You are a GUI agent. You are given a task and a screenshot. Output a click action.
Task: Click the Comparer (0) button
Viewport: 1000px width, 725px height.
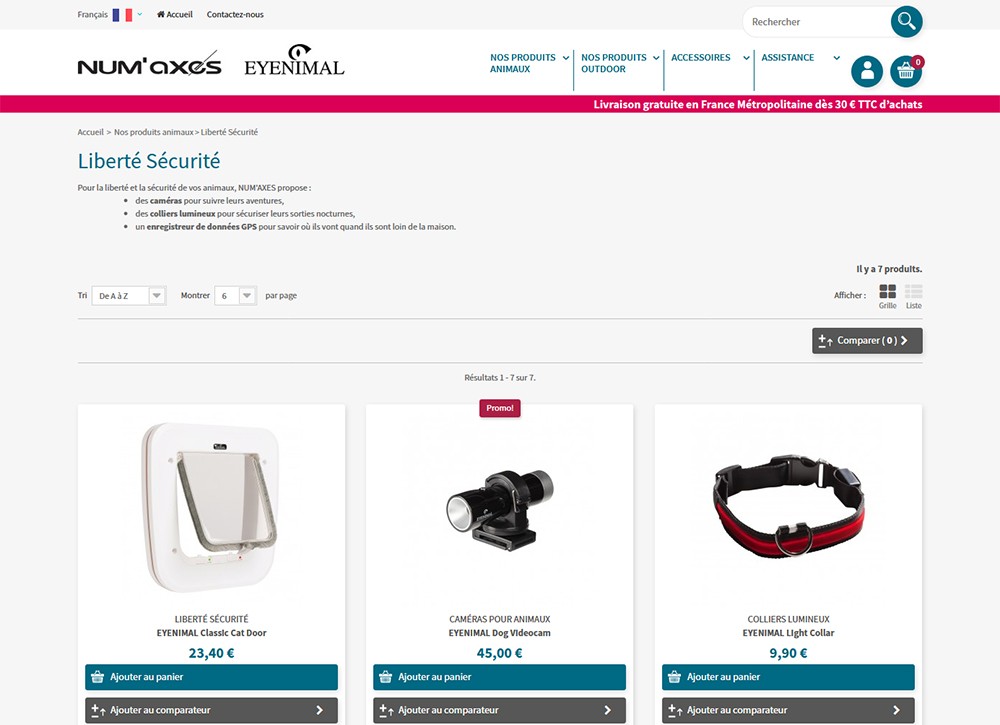click(867, 341)
